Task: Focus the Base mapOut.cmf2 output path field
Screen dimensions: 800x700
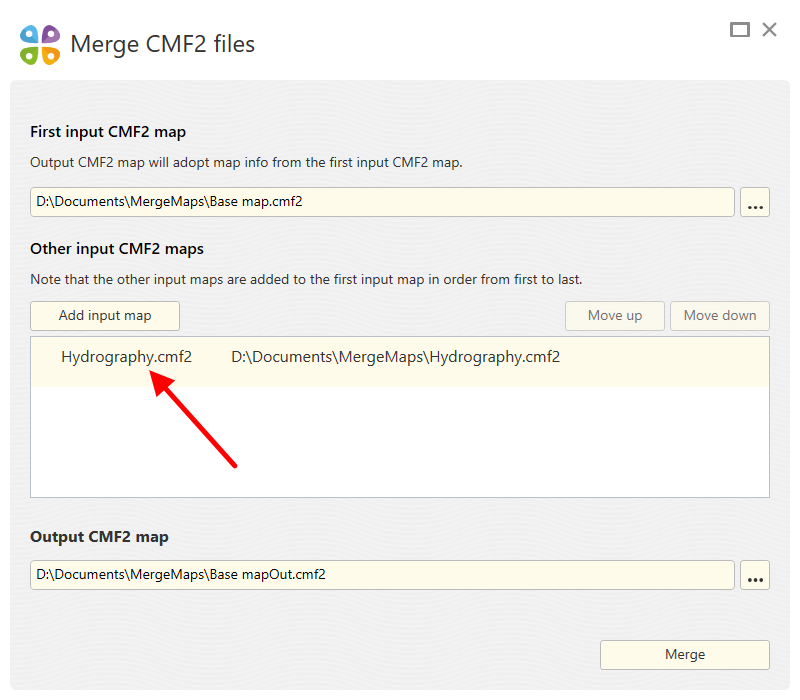Action: [382, 575]
